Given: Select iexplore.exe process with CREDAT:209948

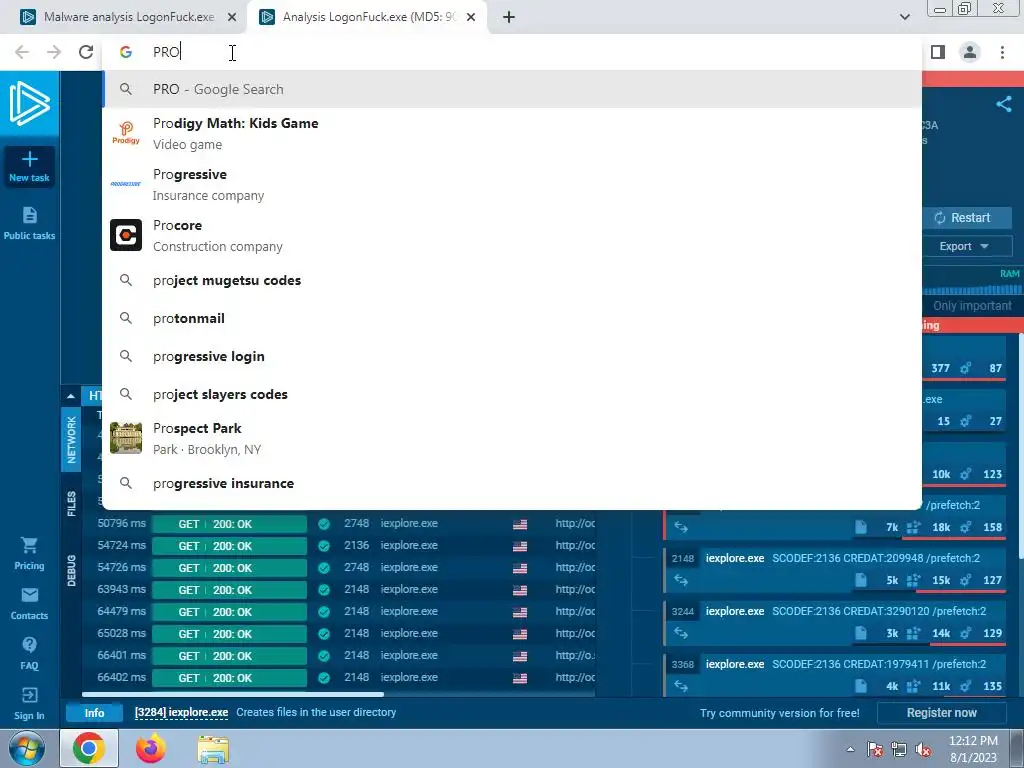Looking at the screenshot, I should coord(836,569).
